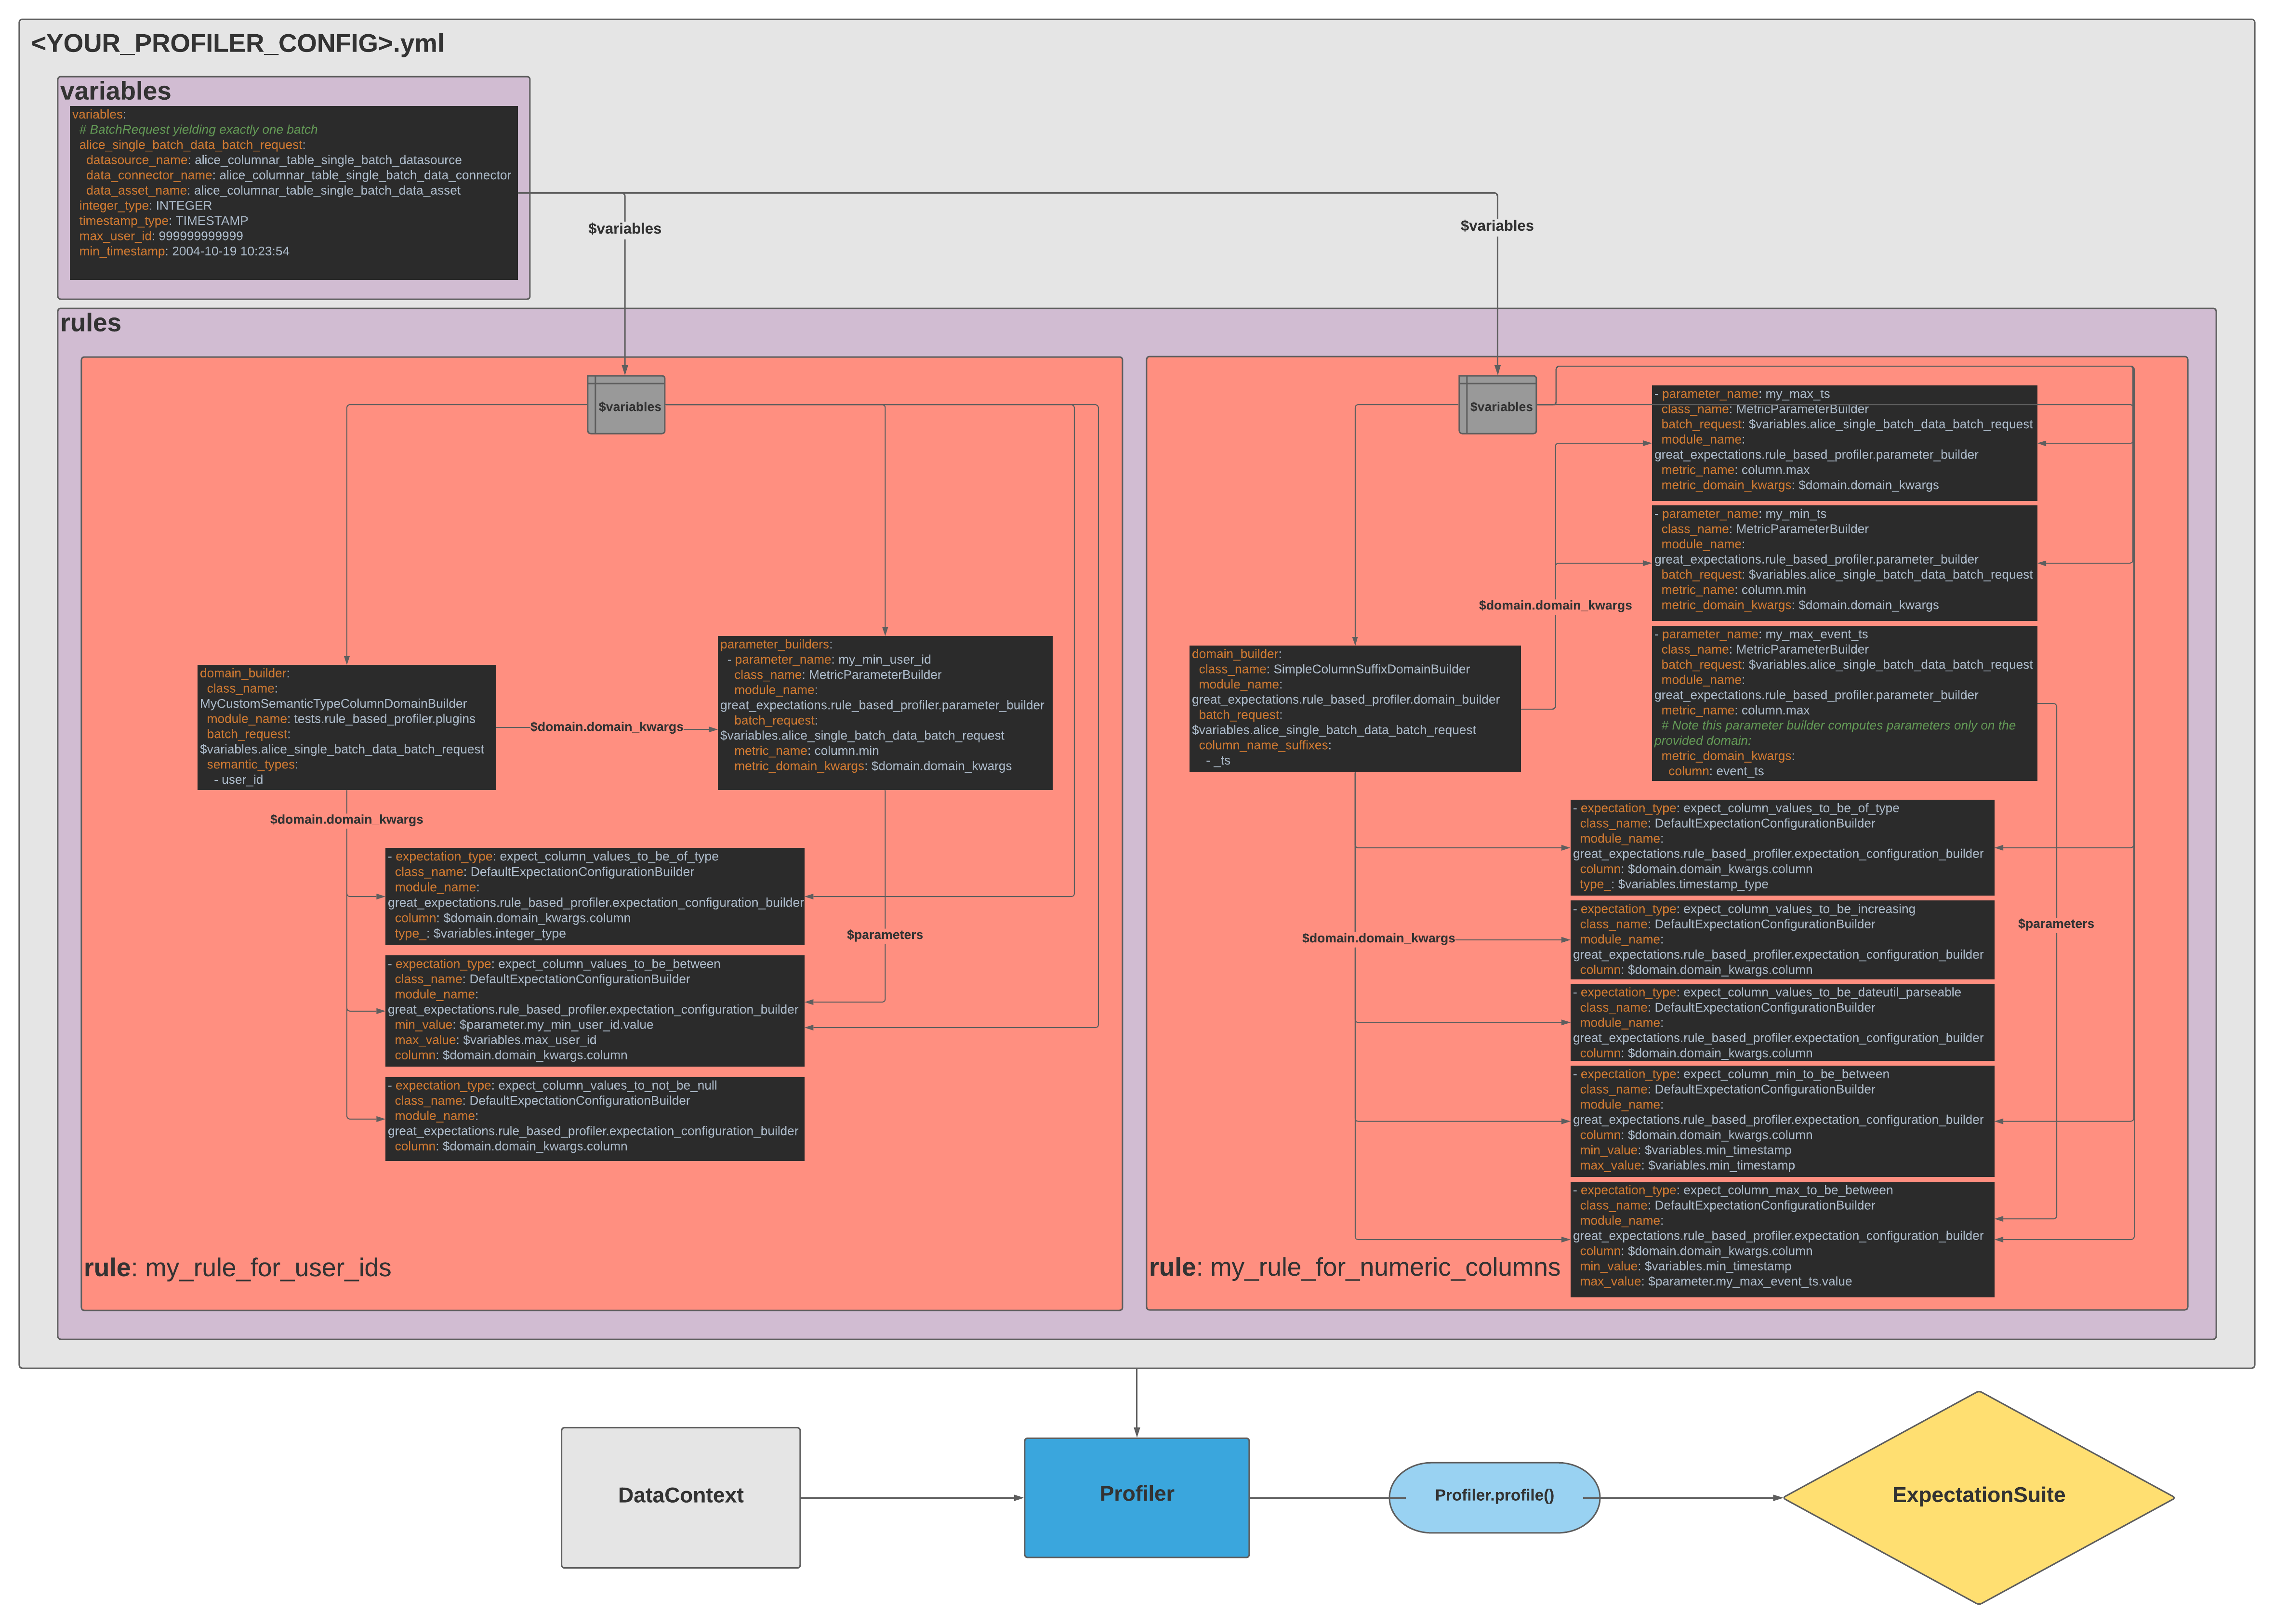
Task: Click the $variables note in my_rule_for_numeric_columns
Action: click(1497, 406)
